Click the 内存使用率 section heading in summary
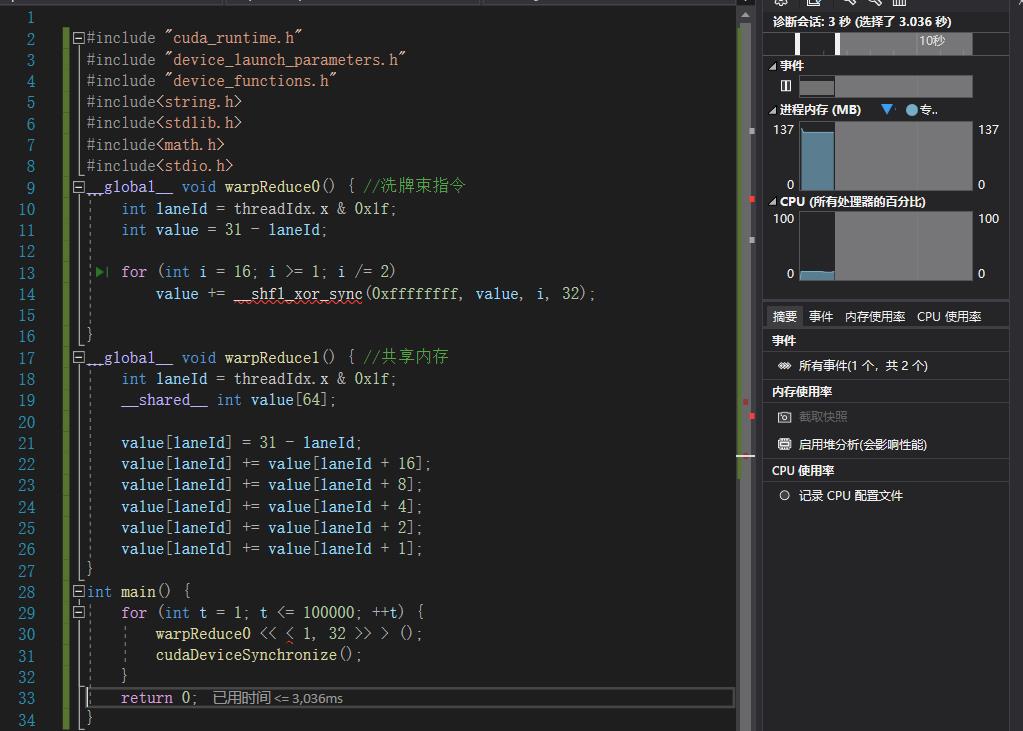 (802, 392)
